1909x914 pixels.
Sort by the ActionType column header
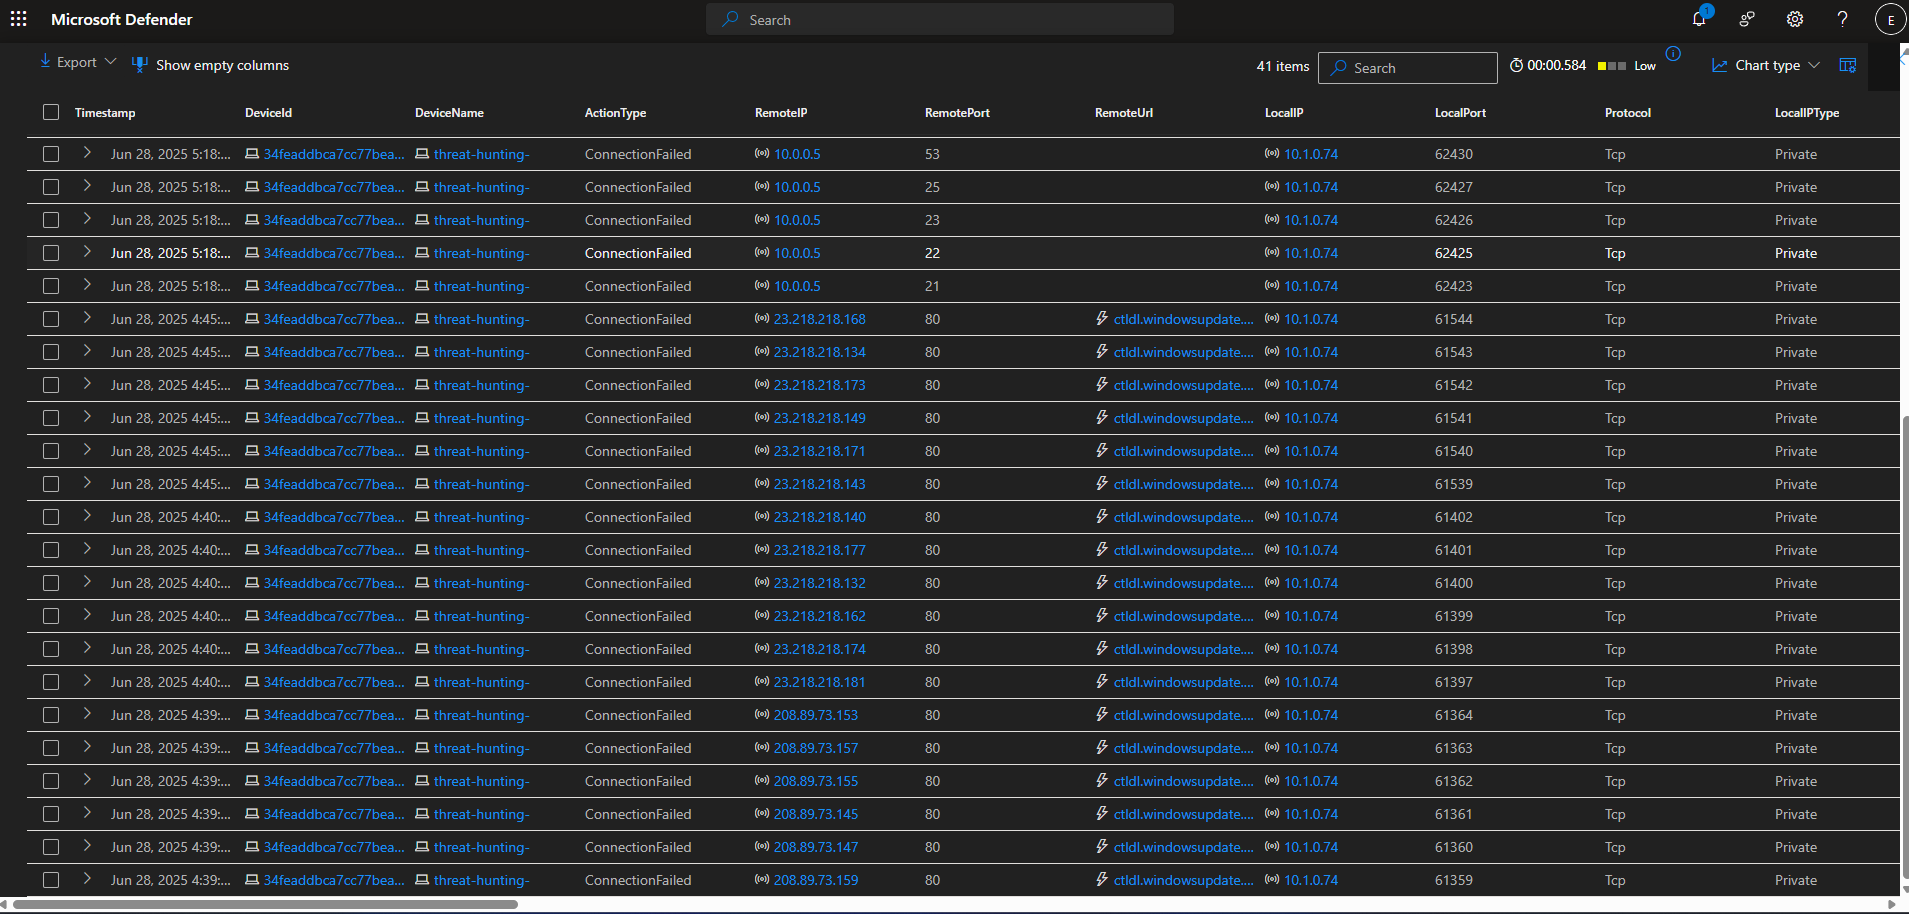[615, 113]
